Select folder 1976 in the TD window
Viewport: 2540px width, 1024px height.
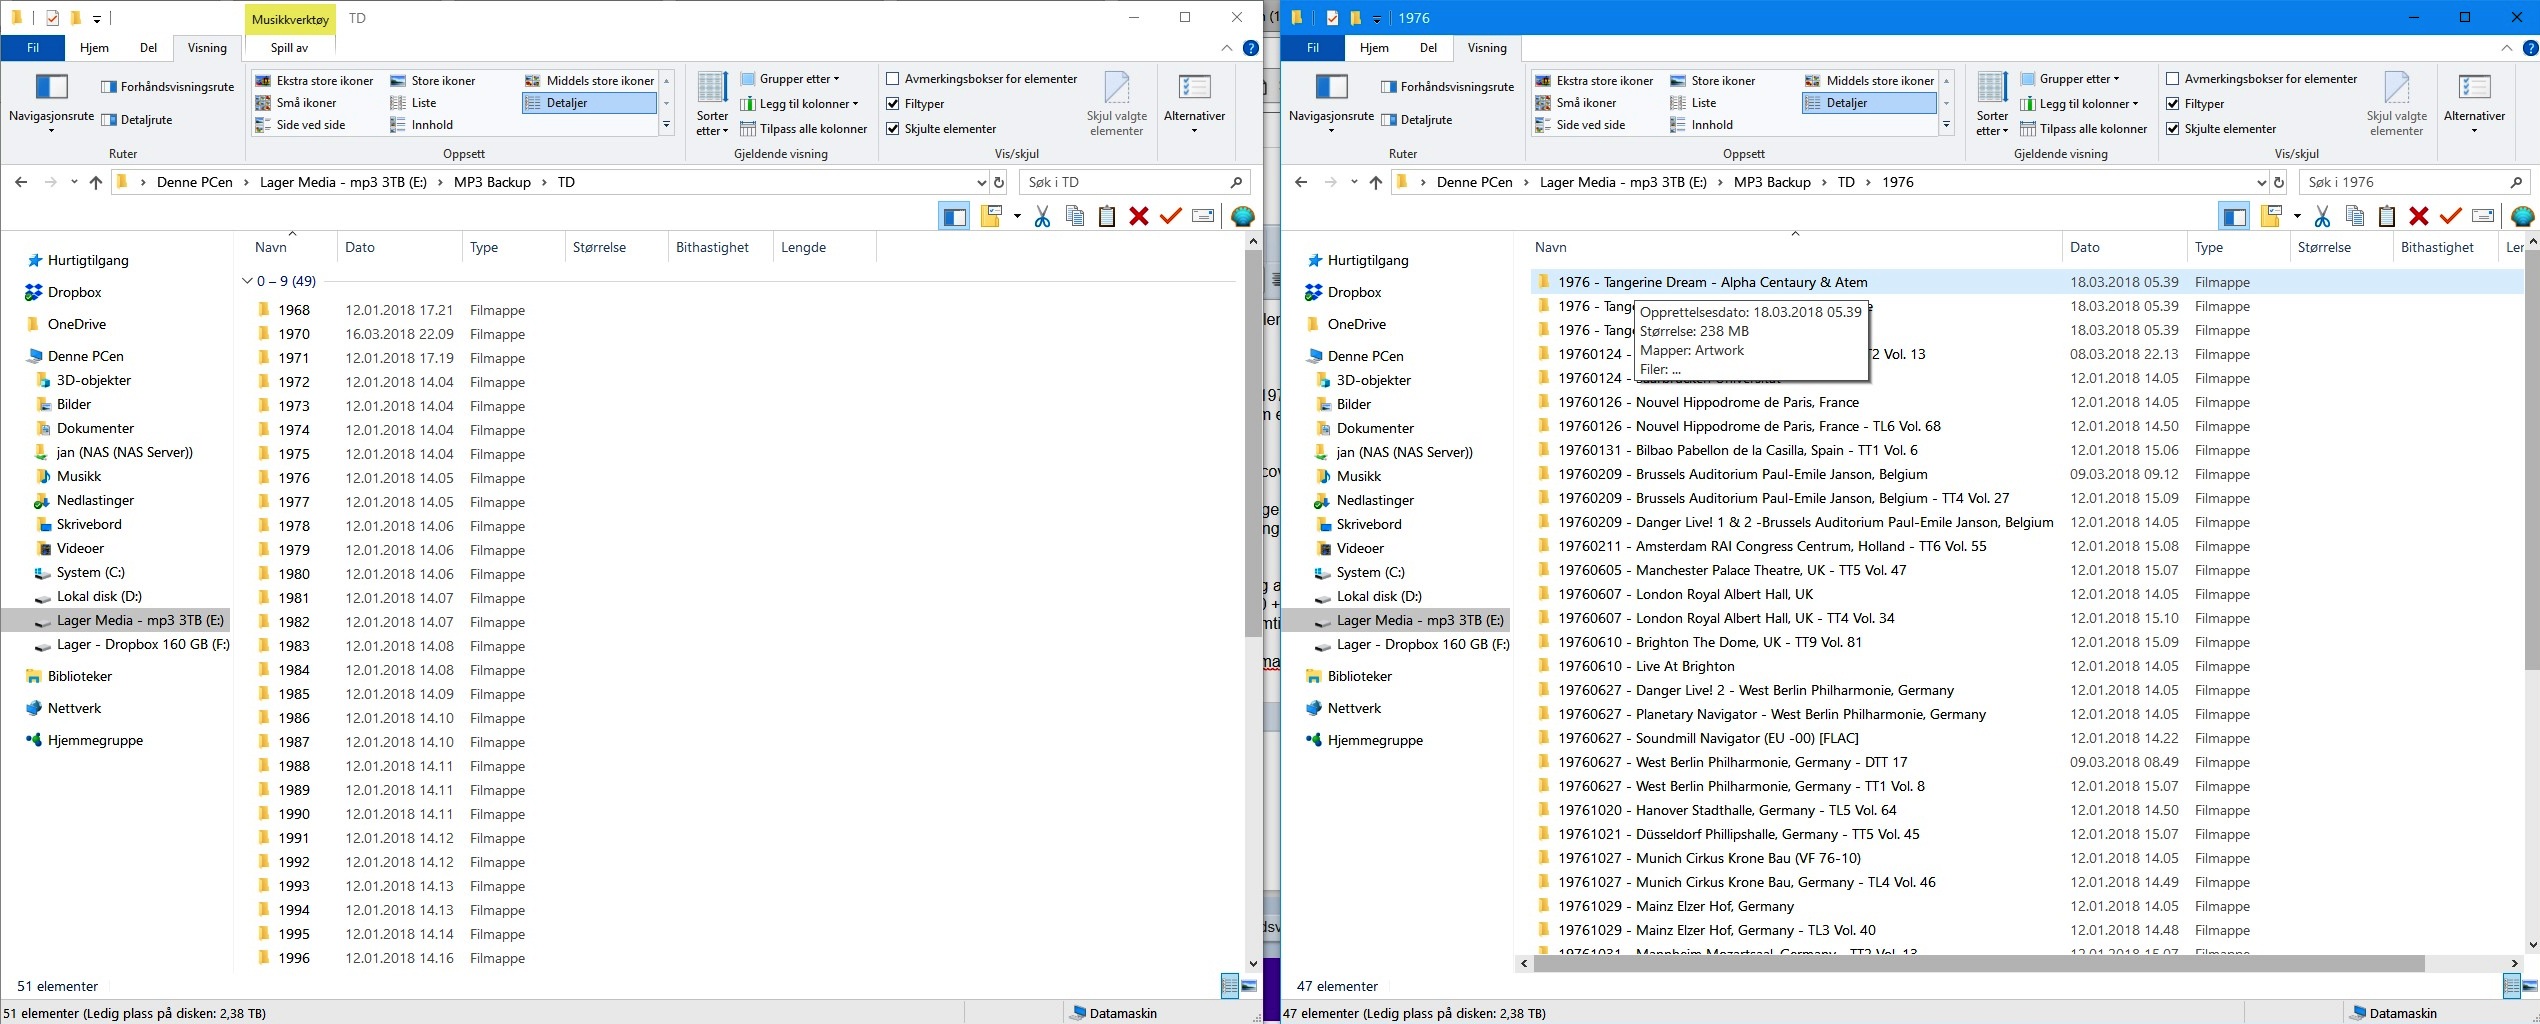(x=293, y=478)
